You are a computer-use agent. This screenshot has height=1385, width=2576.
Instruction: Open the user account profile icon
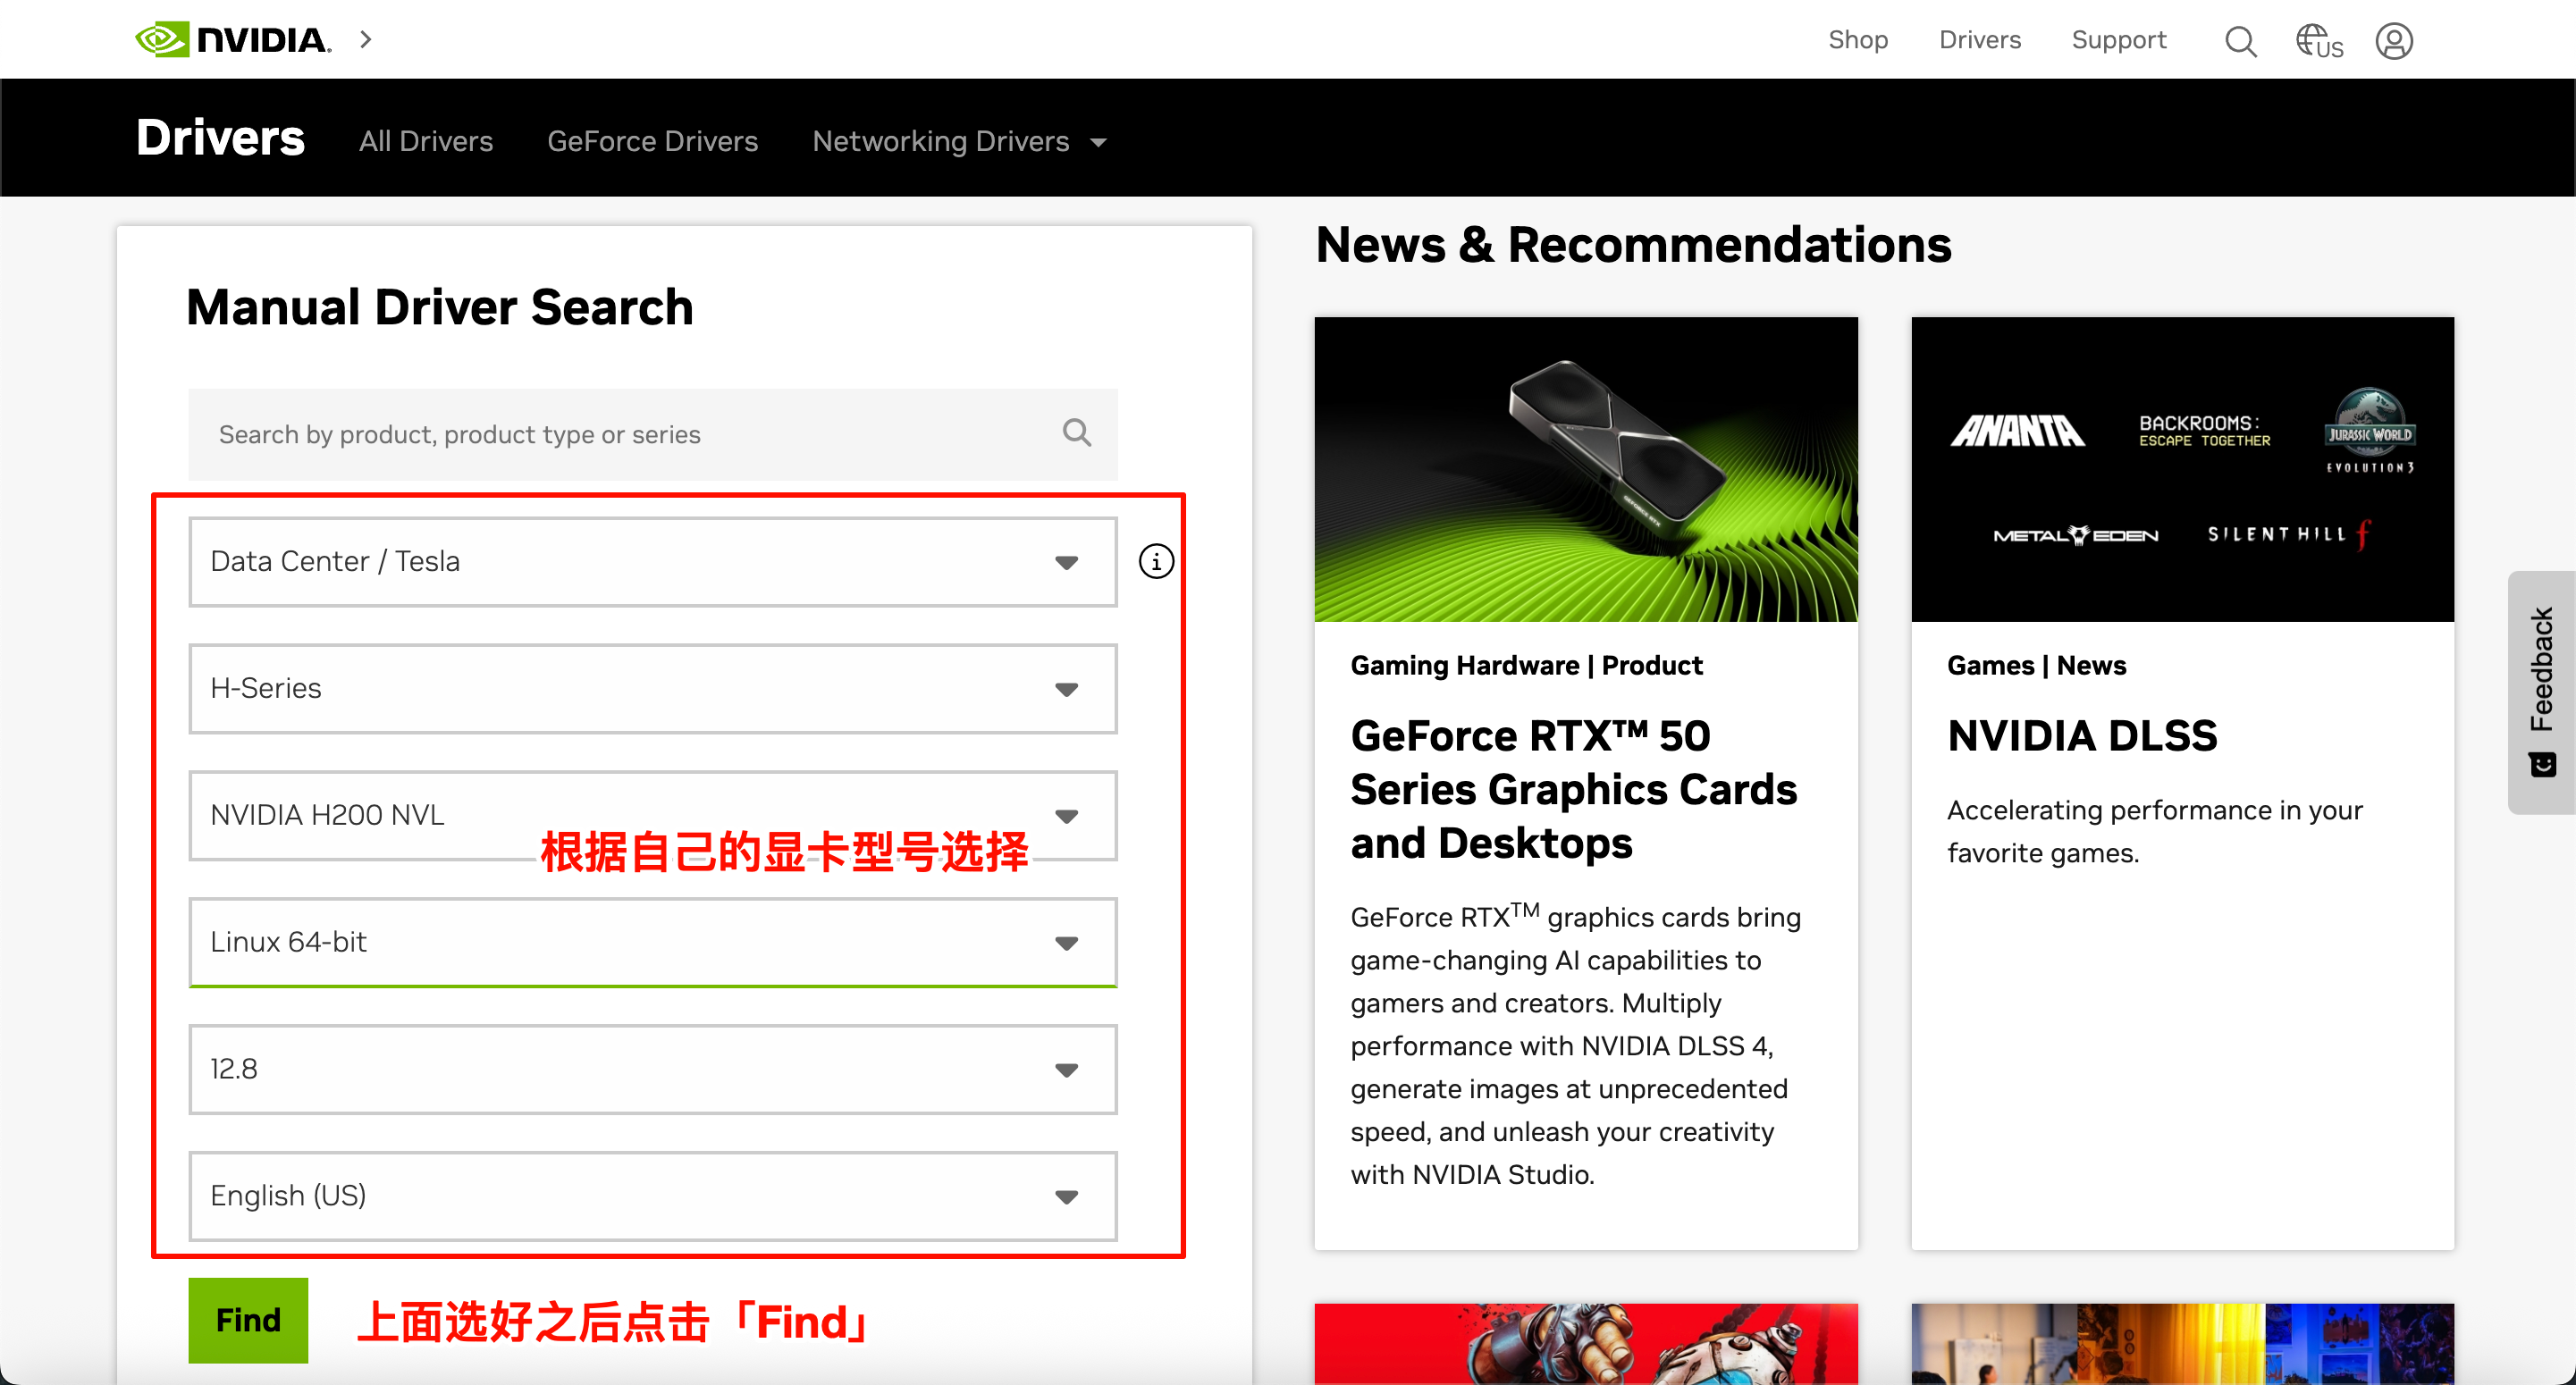(2394, 41)
